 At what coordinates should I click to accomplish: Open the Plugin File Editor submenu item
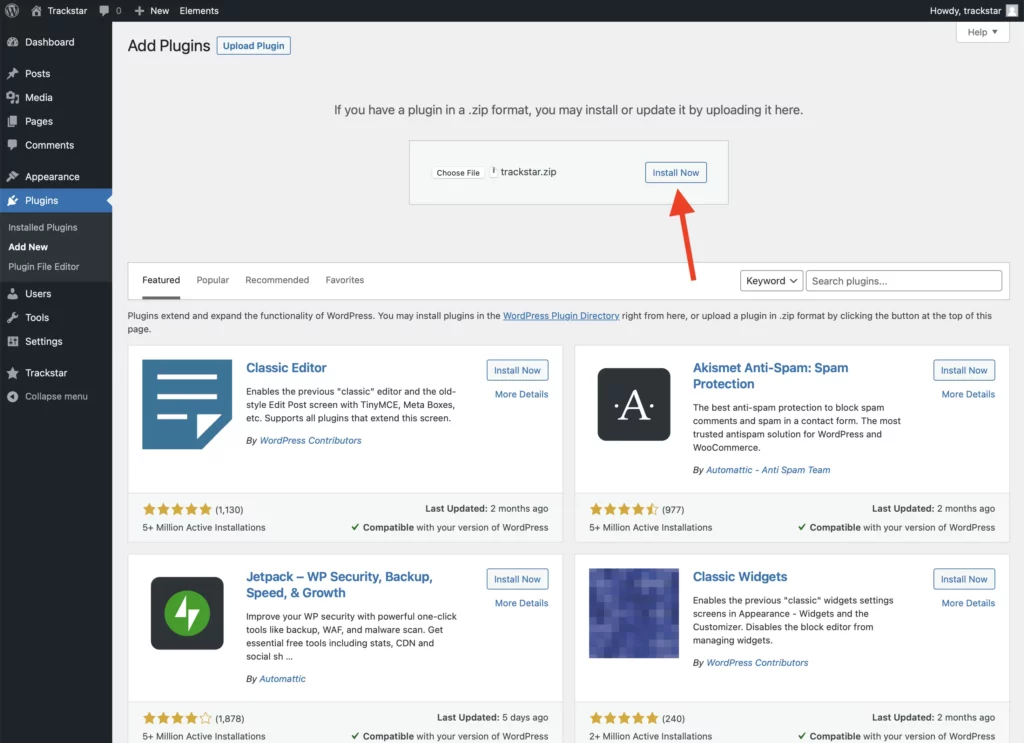pos(44,266)
